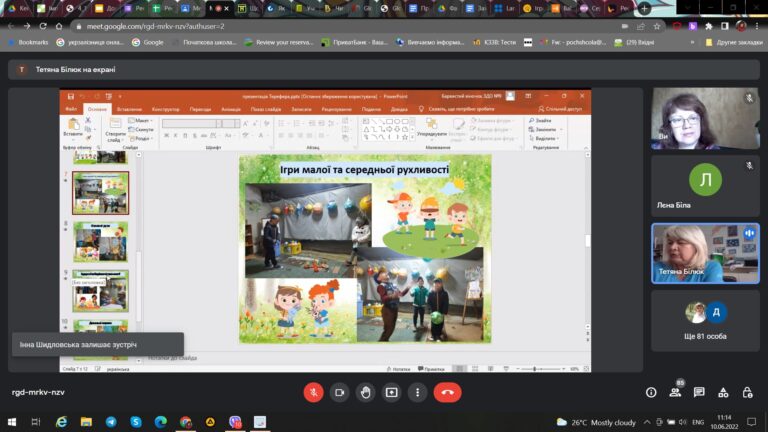Viewport: 768px width, 432px height.
Task: Unmute the microphone
Action: pyautogui.click(x=313, y=392)
